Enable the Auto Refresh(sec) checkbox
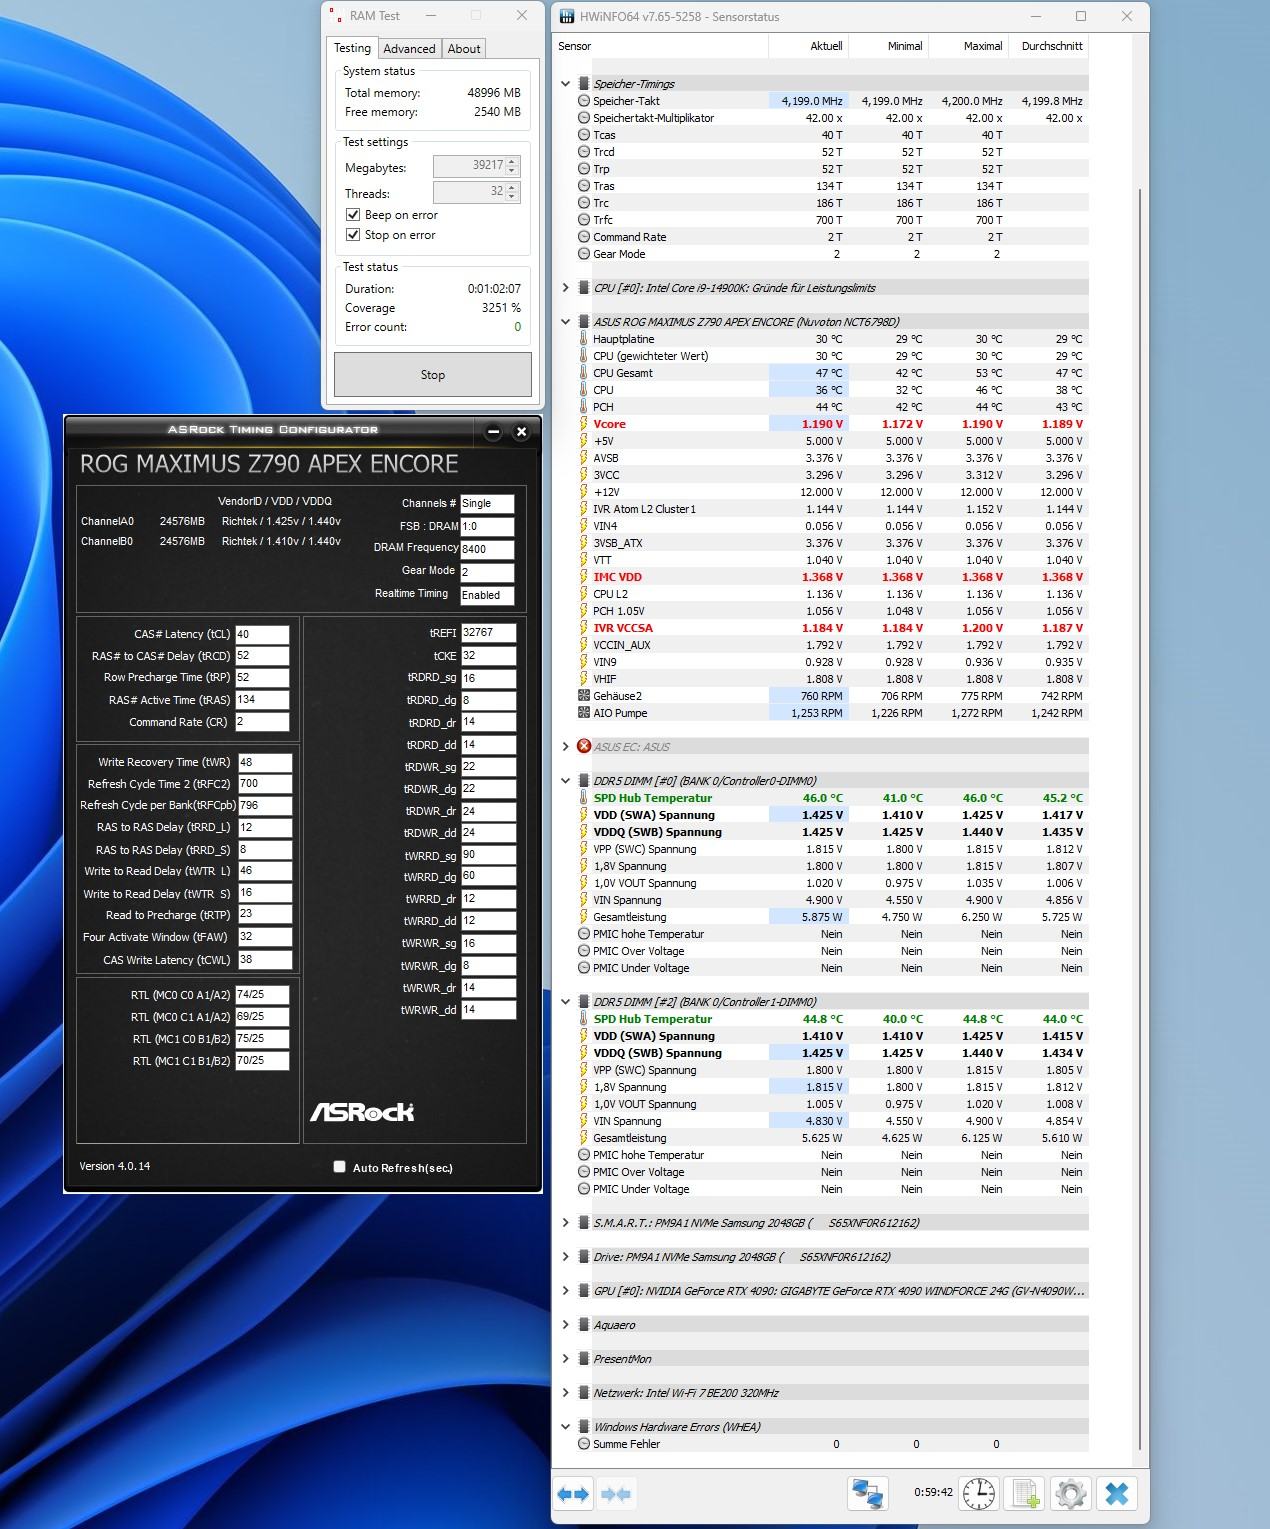 [340, 1167]
